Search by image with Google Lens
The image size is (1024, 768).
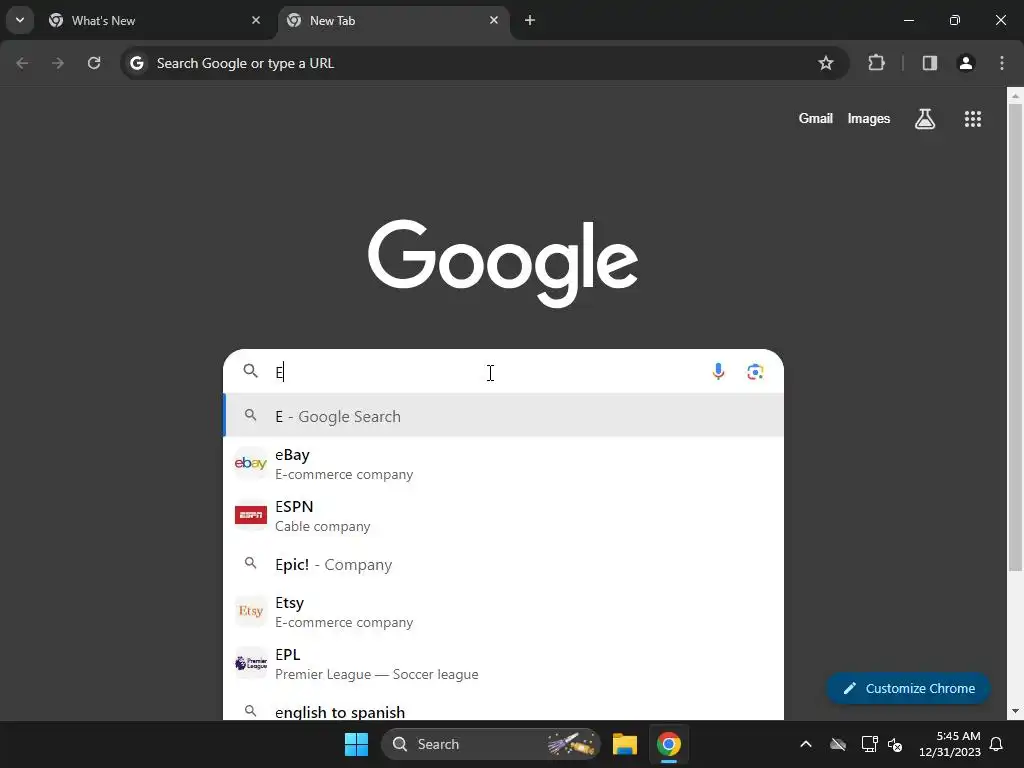755,372
